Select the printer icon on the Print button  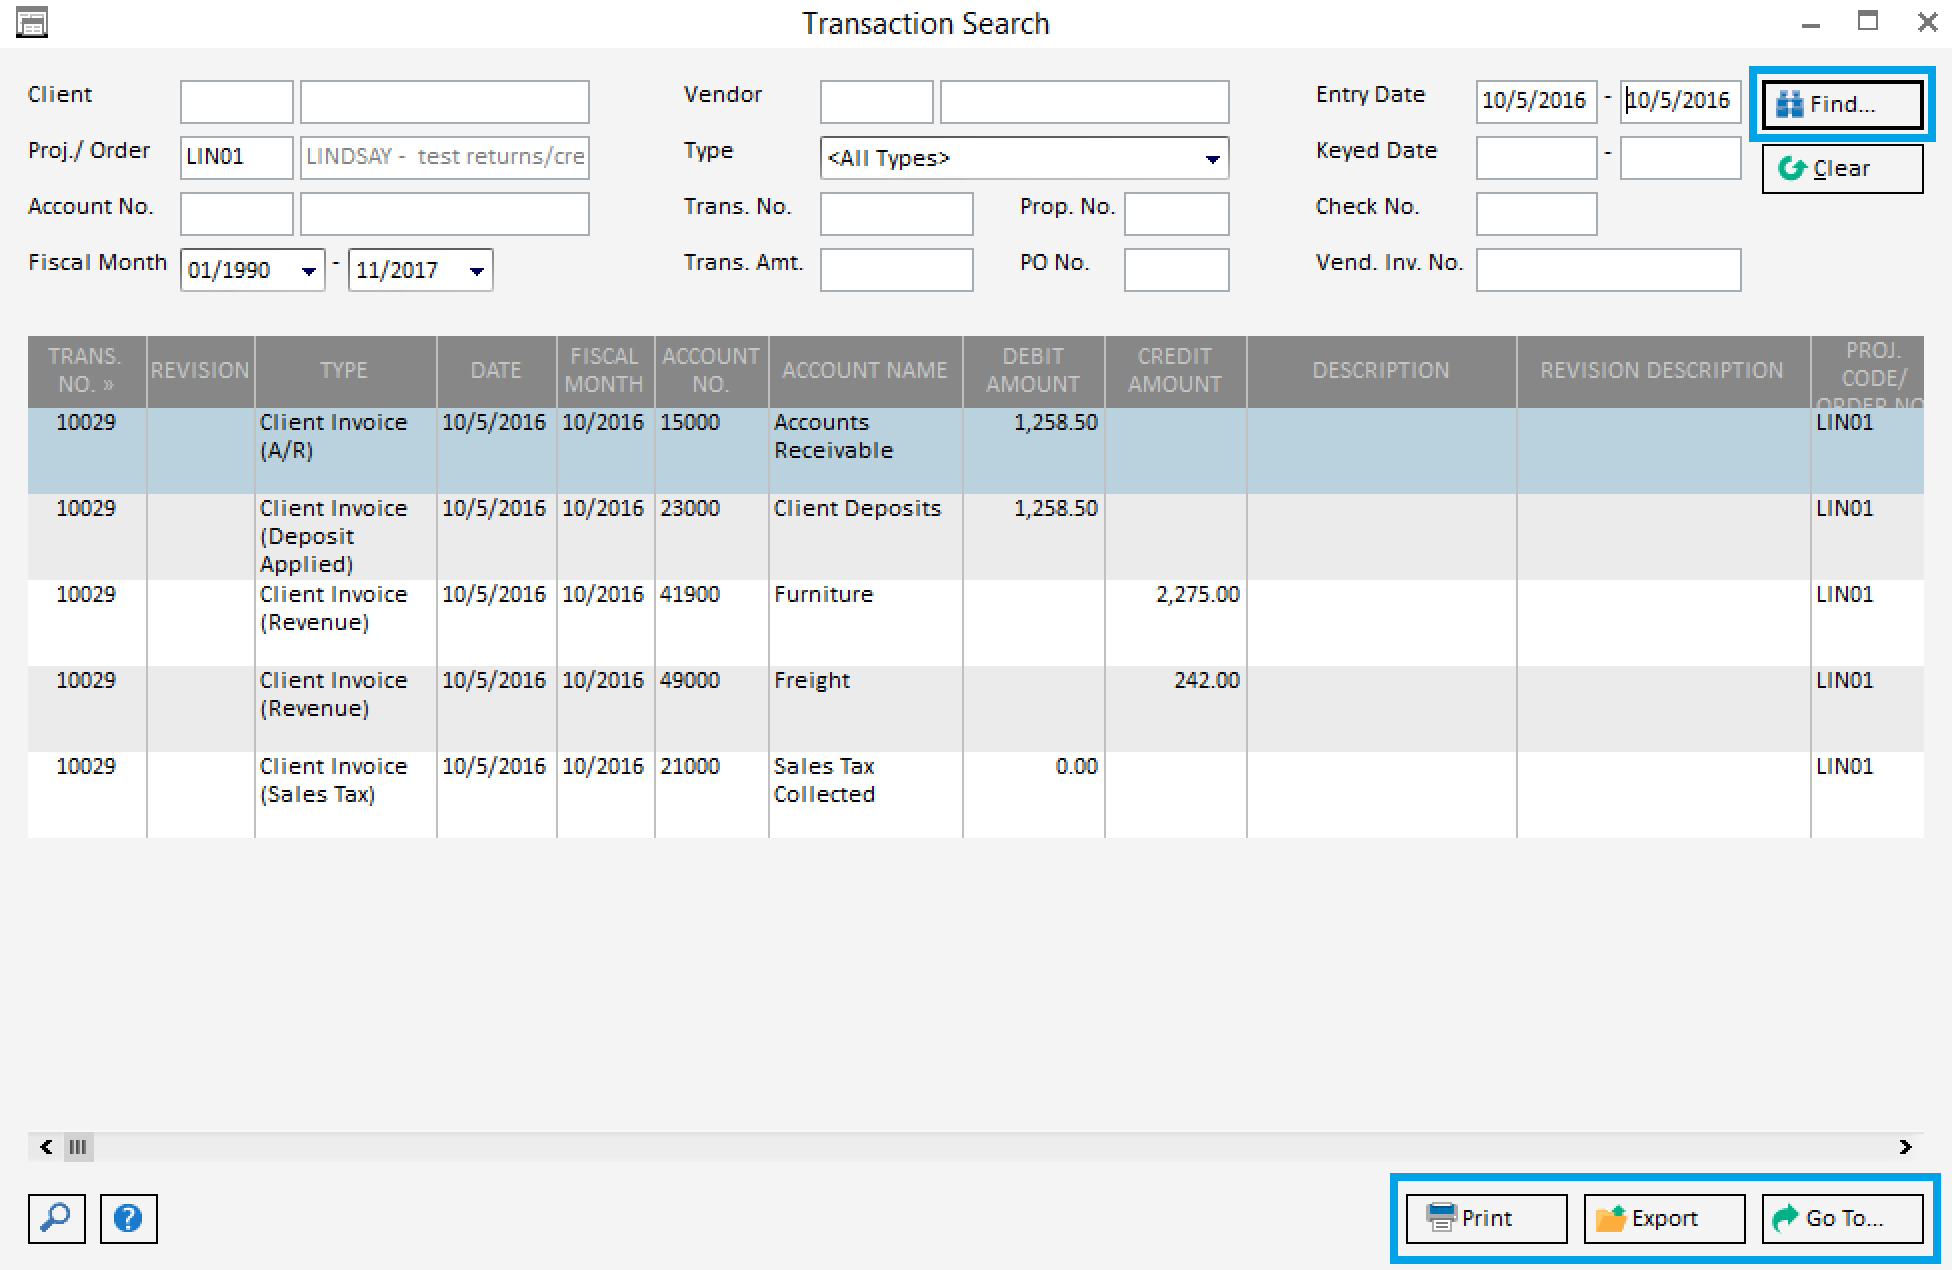(x=1440, y=1218)
